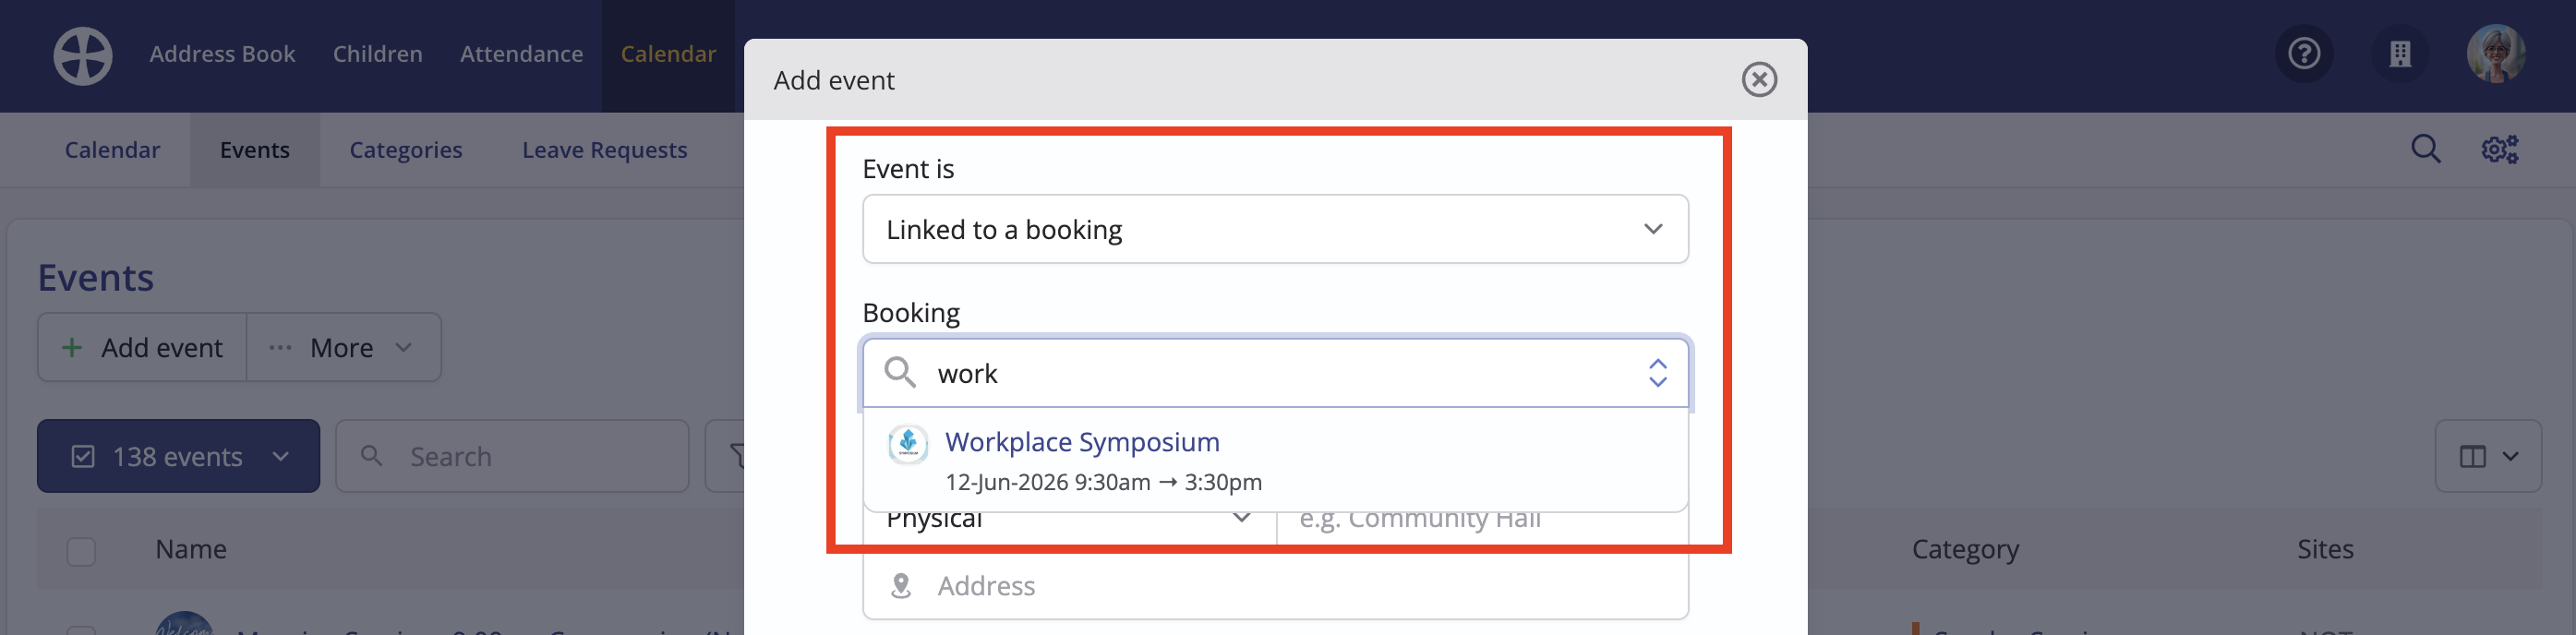
Task: Click the search icon in the Booking field
Action: point(899,373)
